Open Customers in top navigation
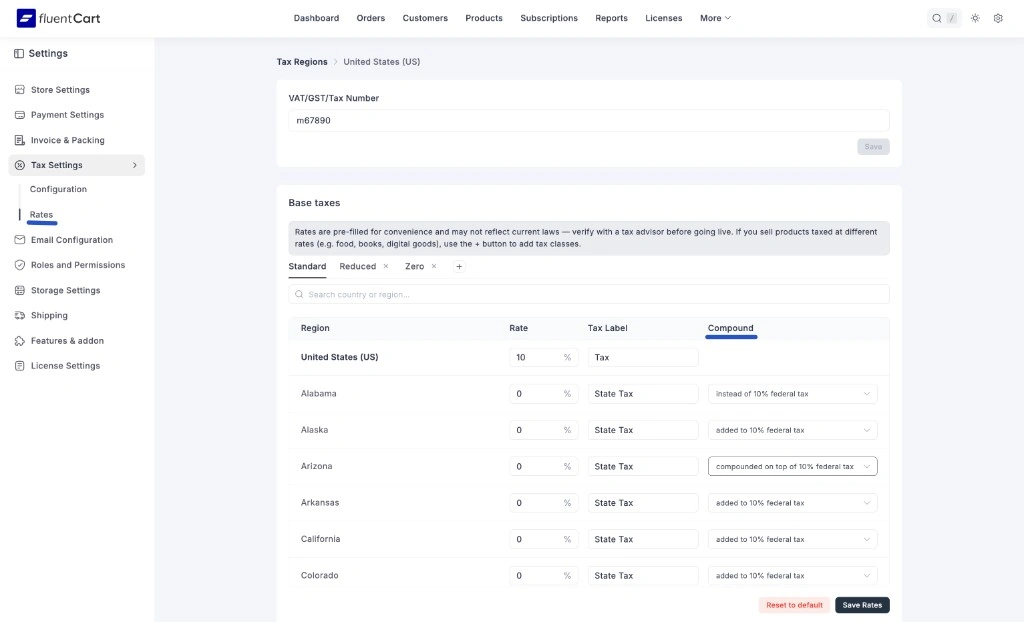Viewport: 1024px width, 622px height. (x=425, y=18)
